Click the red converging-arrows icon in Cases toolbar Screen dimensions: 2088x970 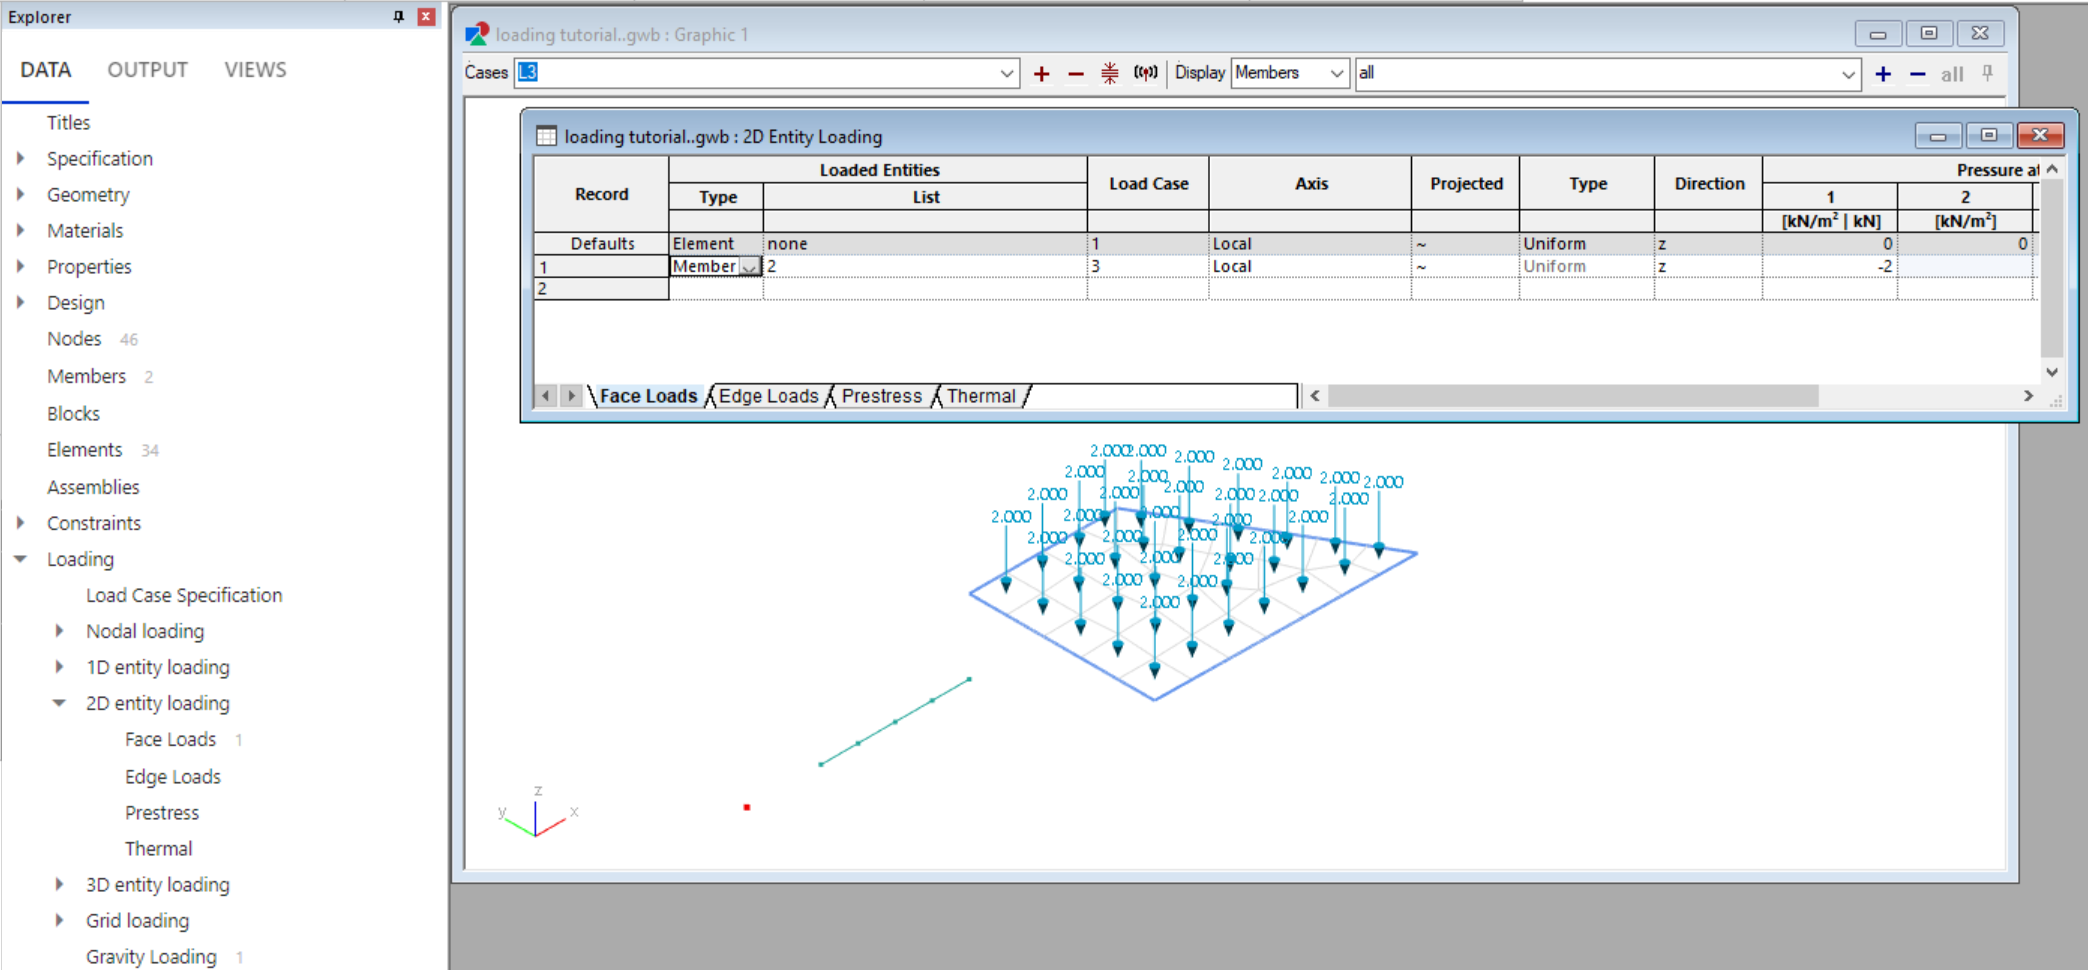(x=1110, y=73)
